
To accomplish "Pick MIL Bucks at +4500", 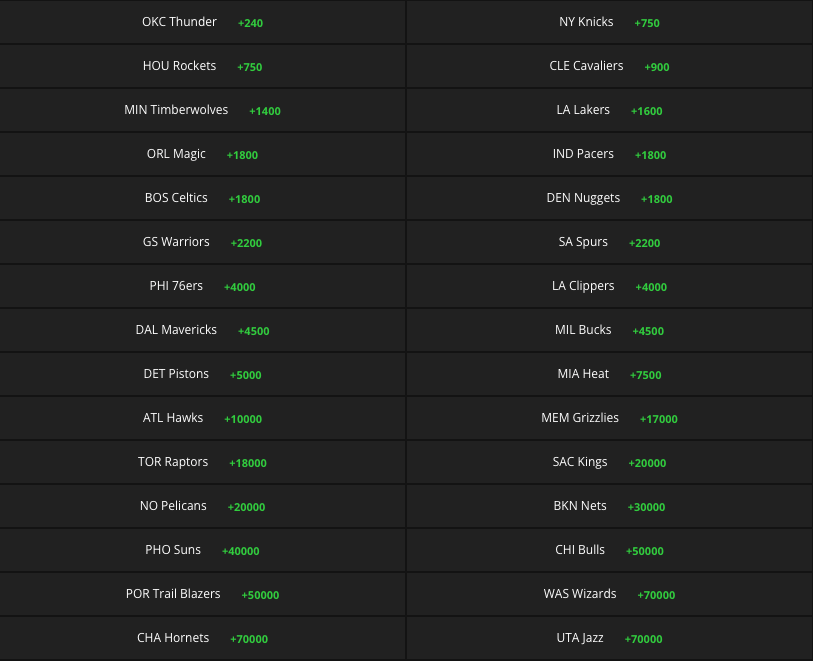I will 609,331.
